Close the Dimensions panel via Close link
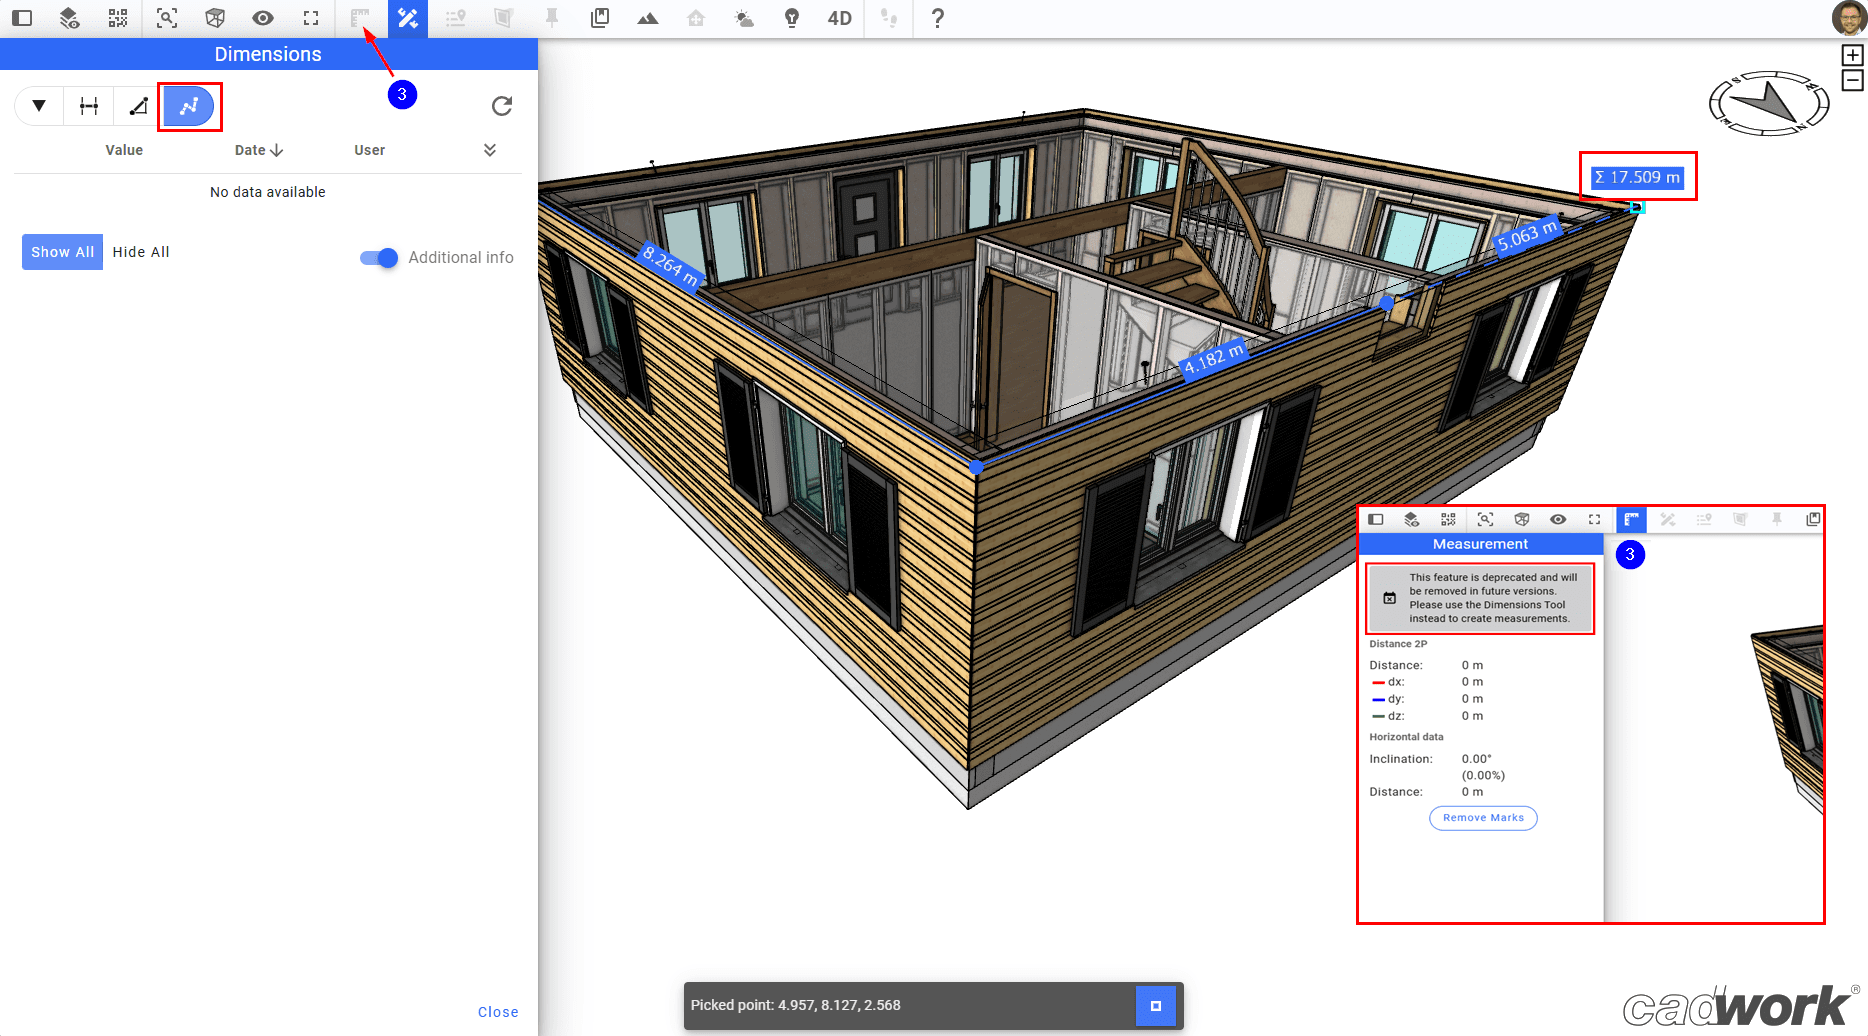This screenshot has width=1868, height=1036. click(497, 1012)
